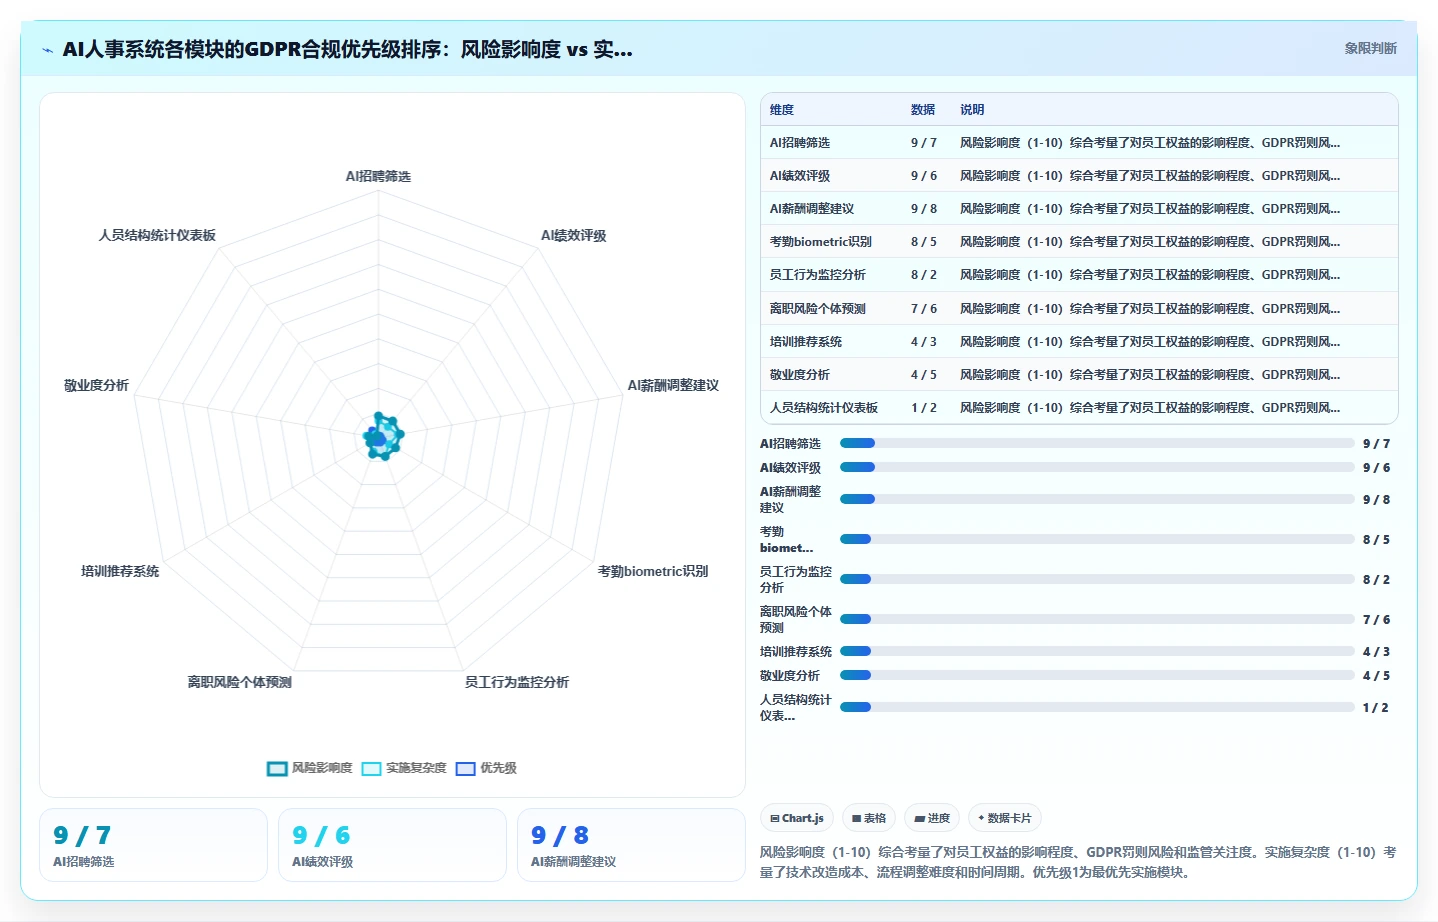This screenshot has width=1438, height=922.
Task: Toggle the 实施复杂度 legend item
Action: 404,768
